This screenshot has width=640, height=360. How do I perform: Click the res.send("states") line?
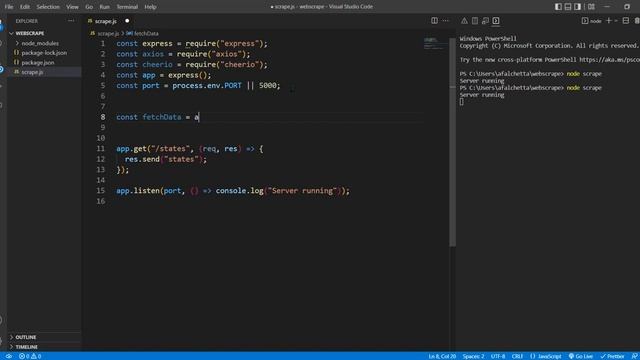click(166, 159)
